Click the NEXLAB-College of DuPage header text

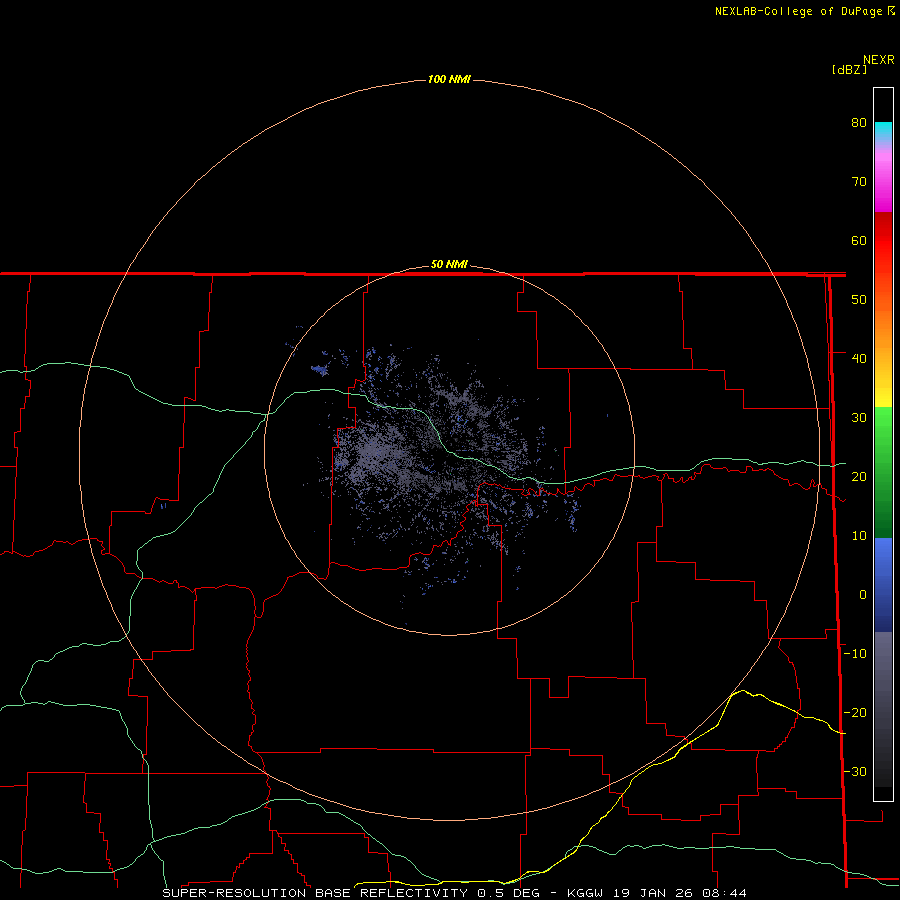tap(798, 11)
